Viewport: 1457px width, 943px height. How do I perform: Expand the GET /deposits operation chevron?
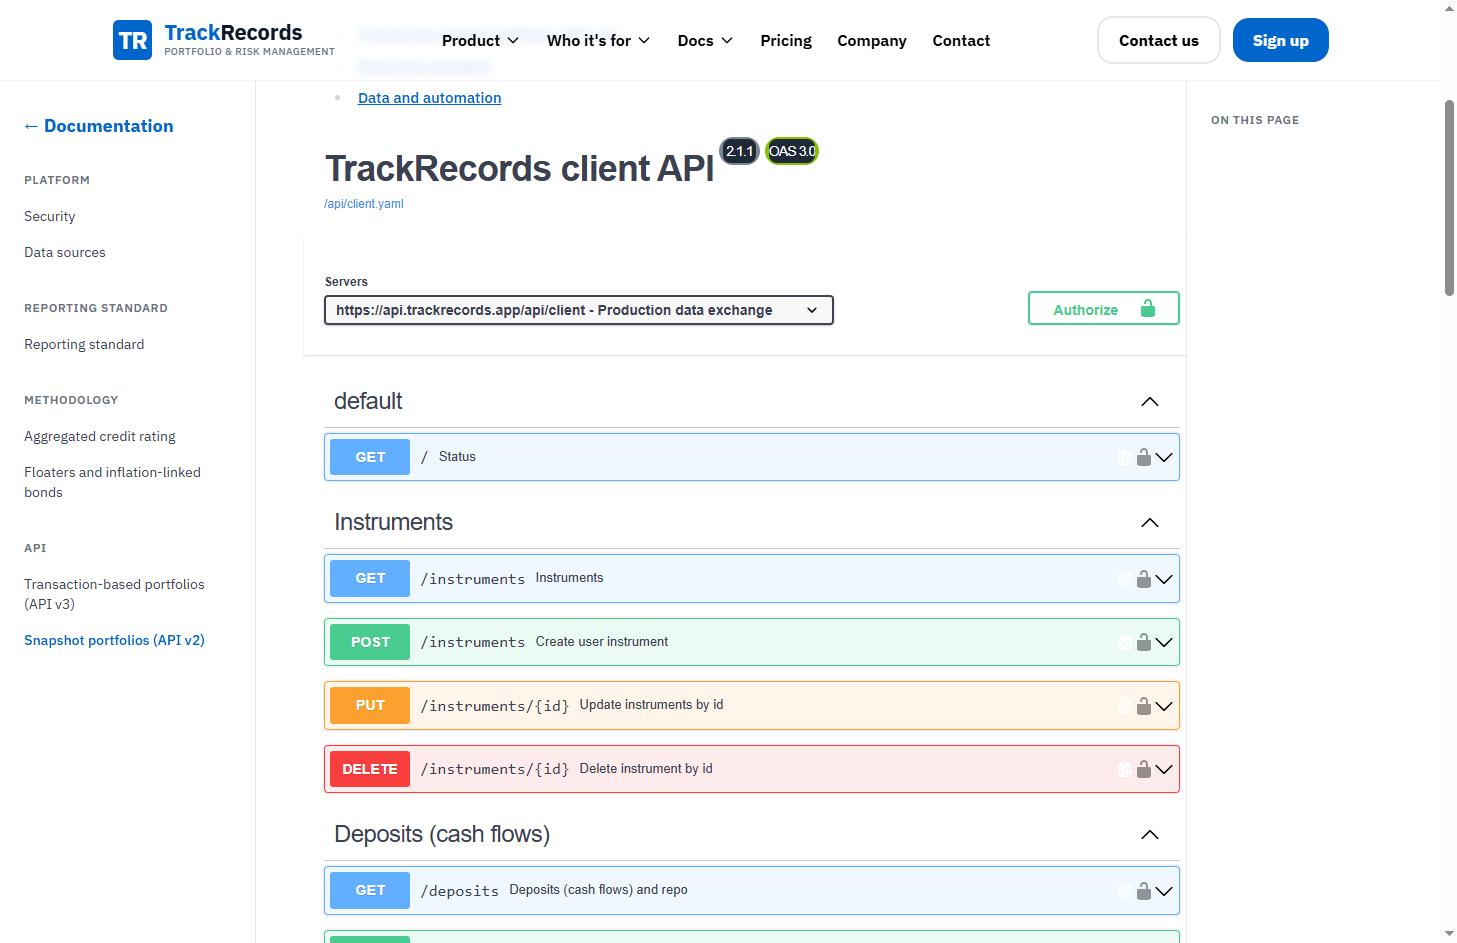click(x=1164, y=891)
